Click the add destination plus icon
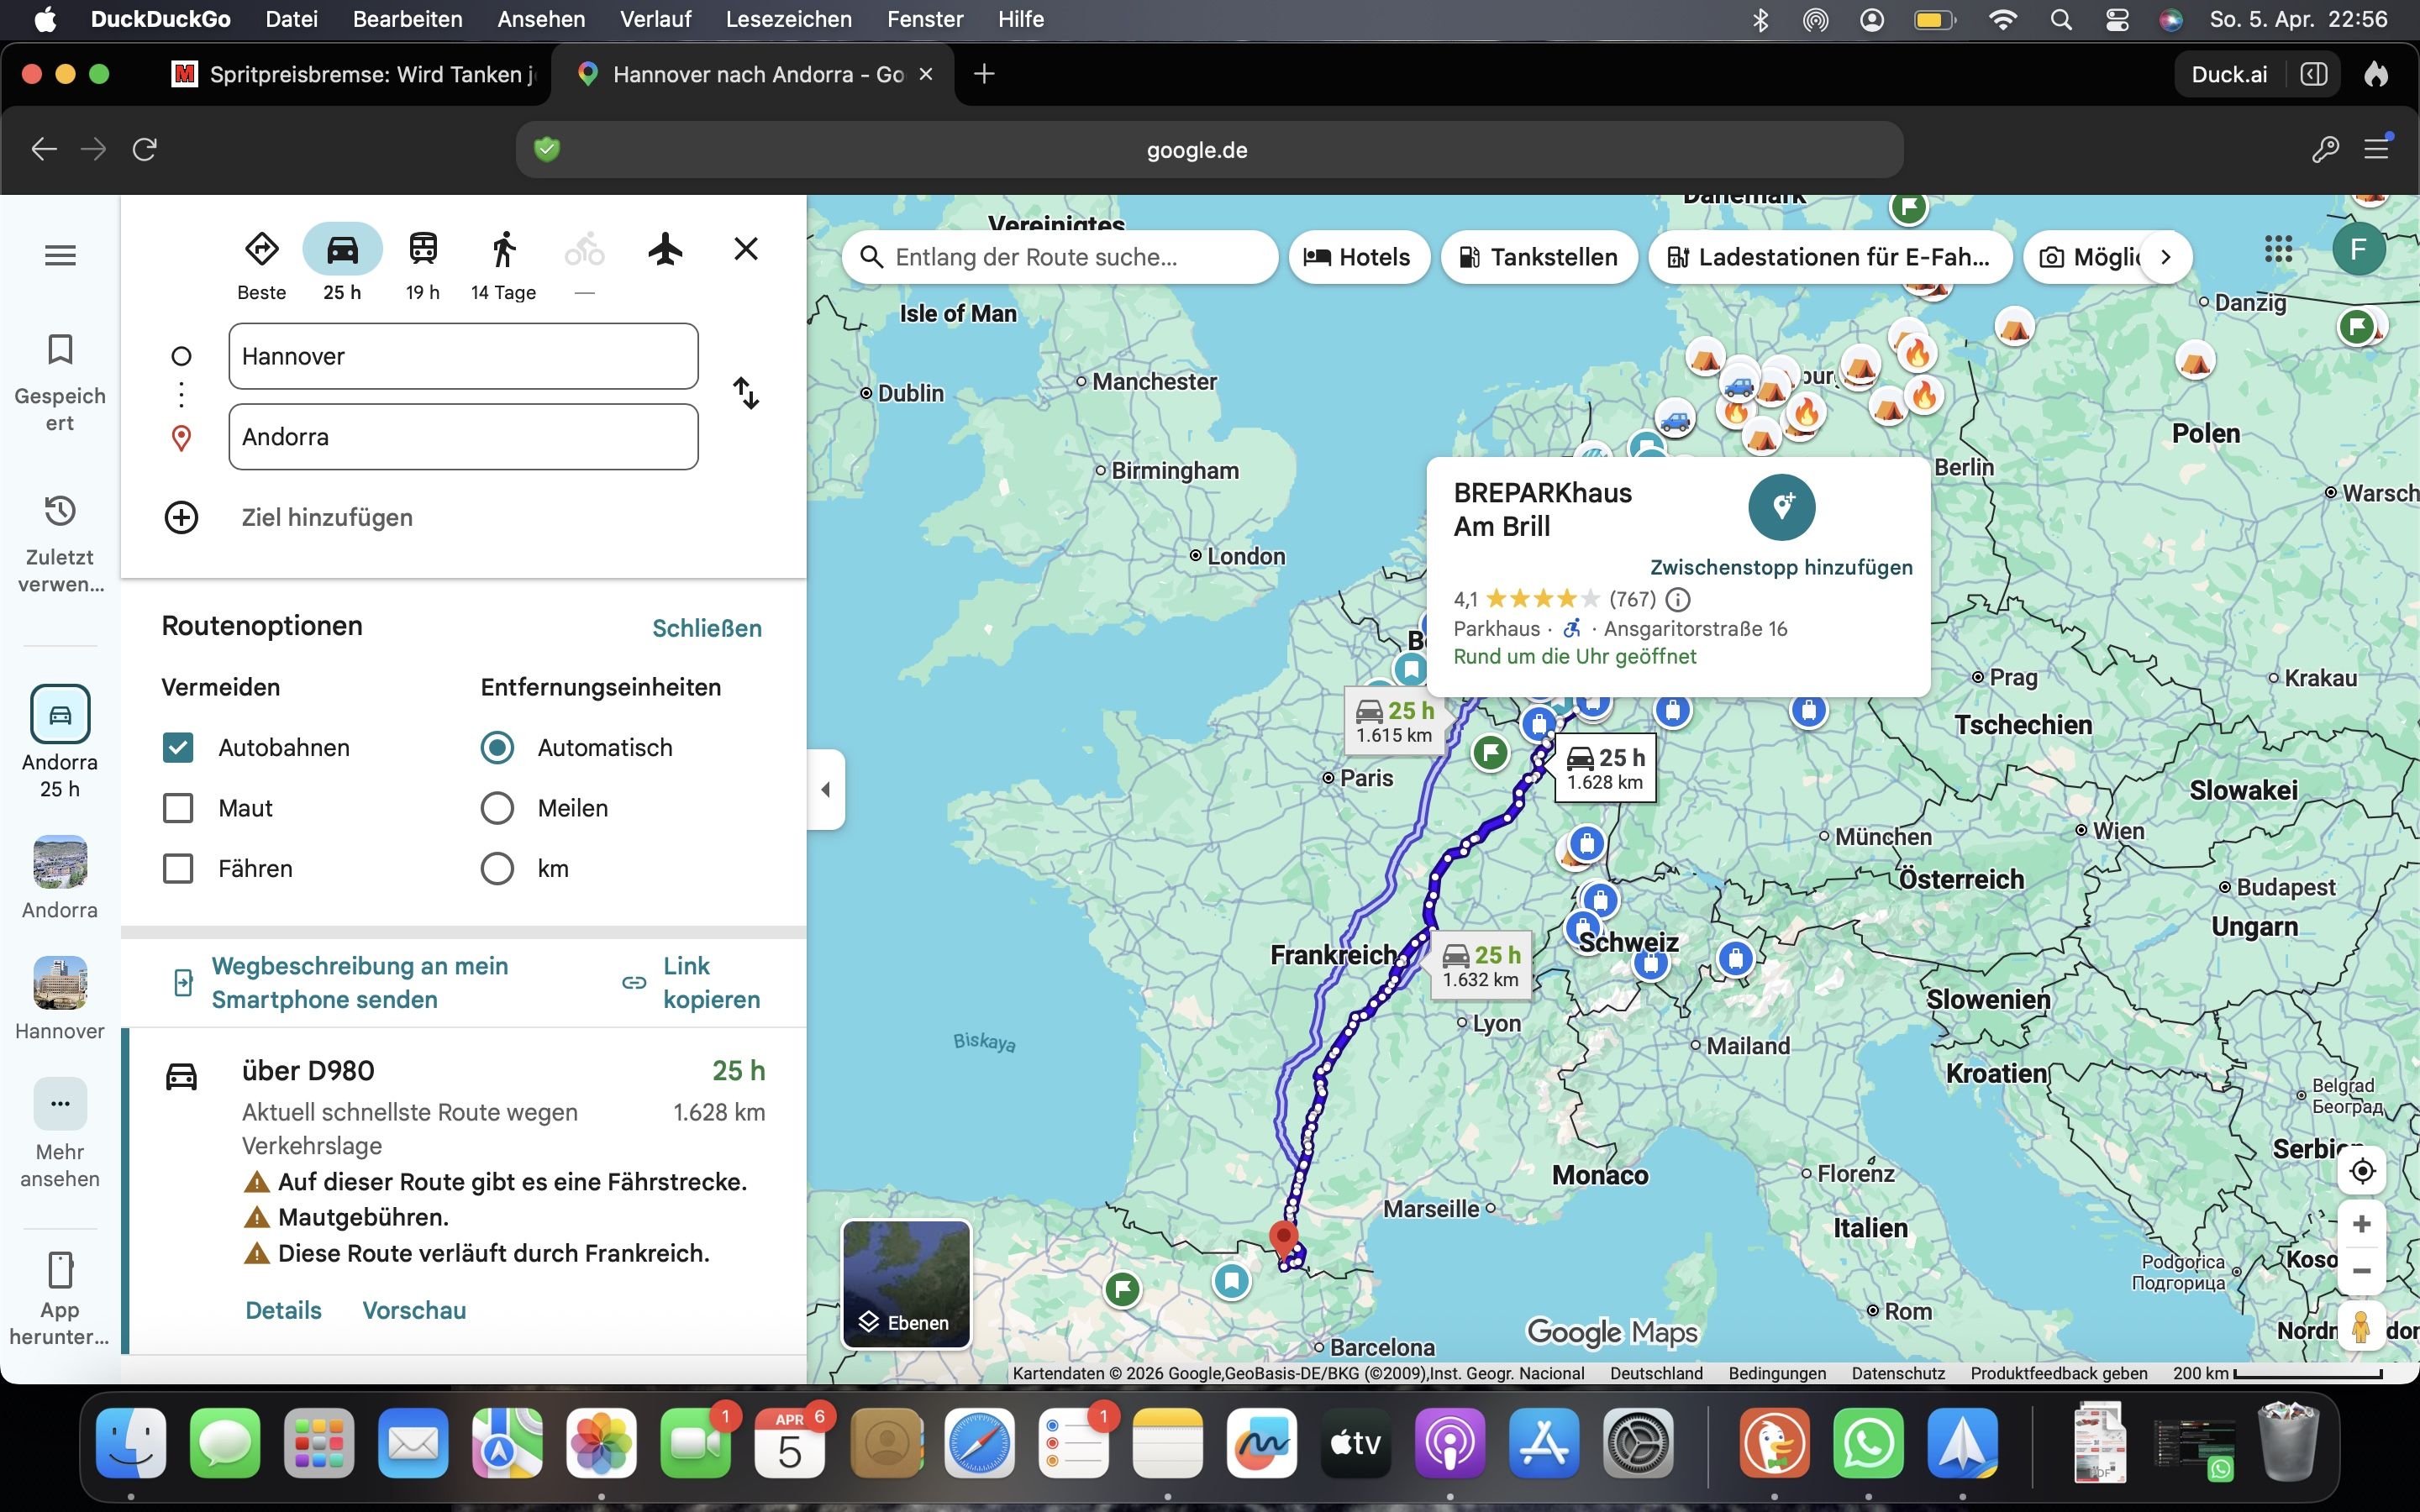This screenshot has width=2420, height=1512. coord(181,517)
